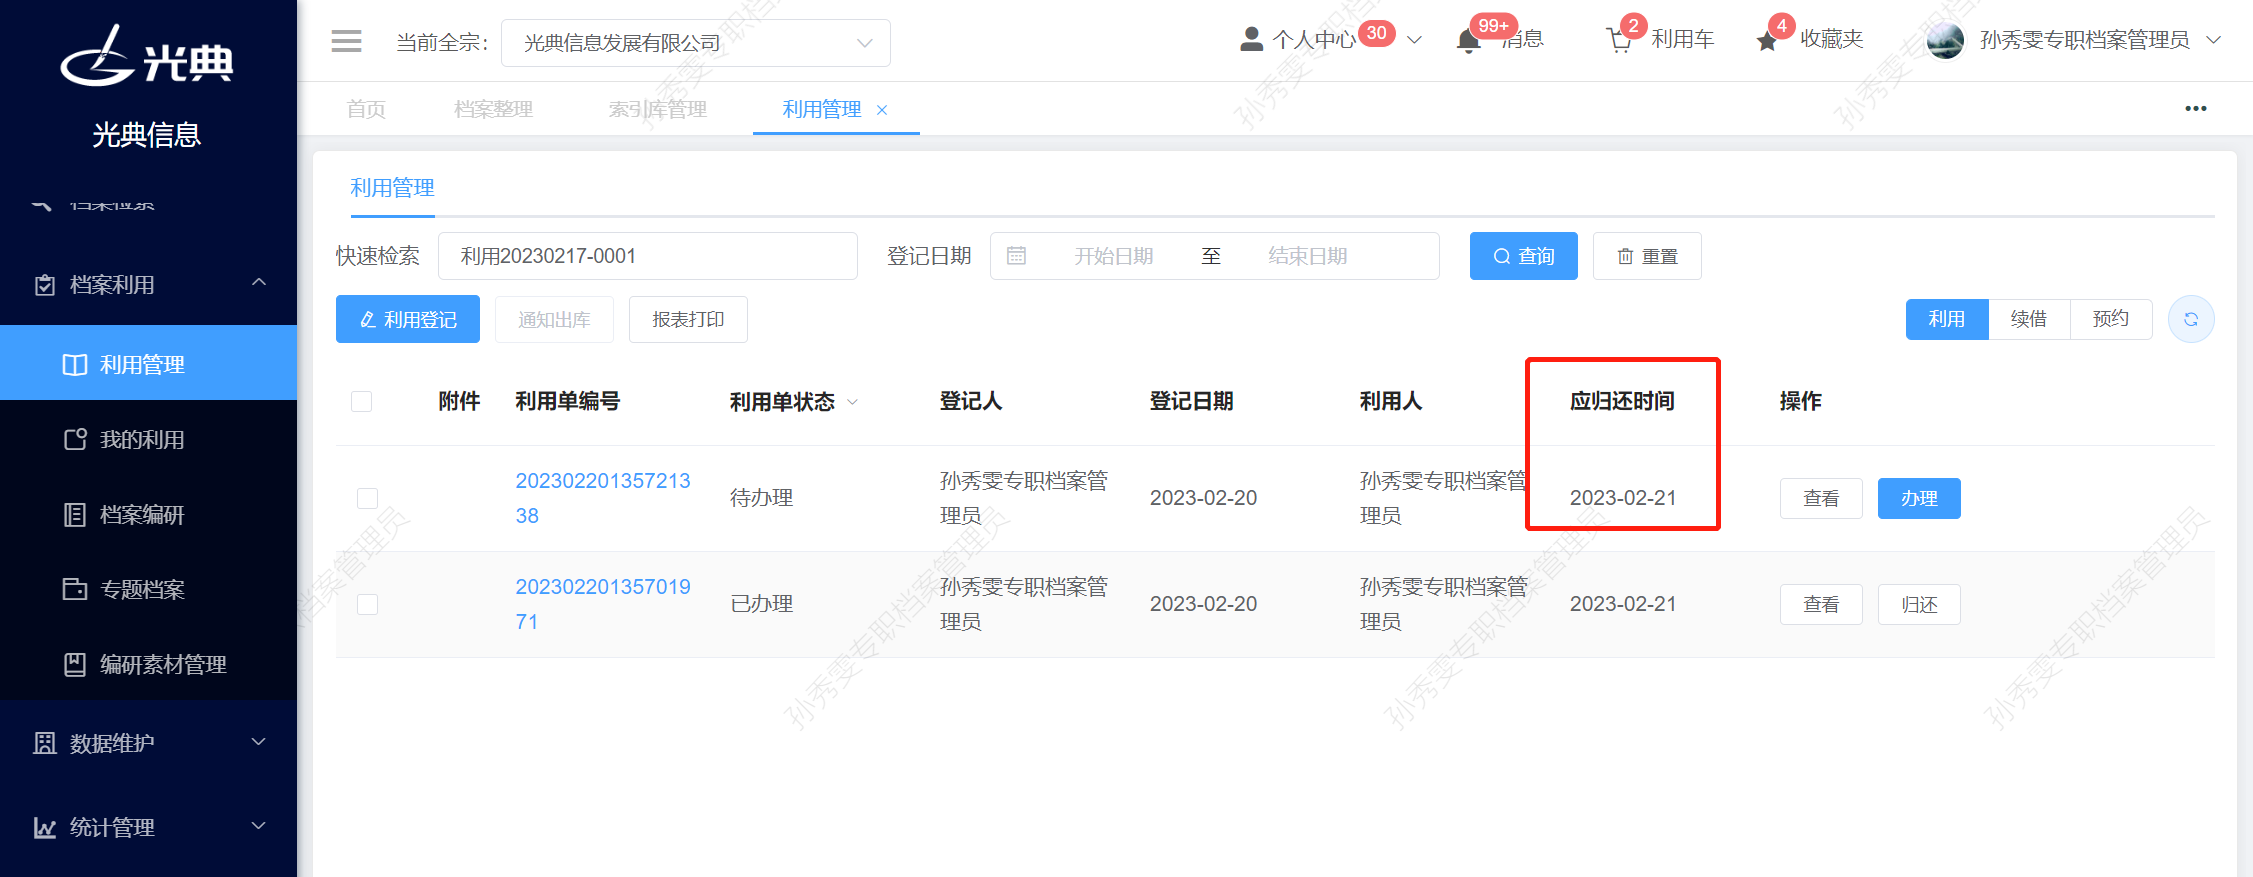Open link 20230220135701971
Screen dimensions: 2253x877
point(603,604)
